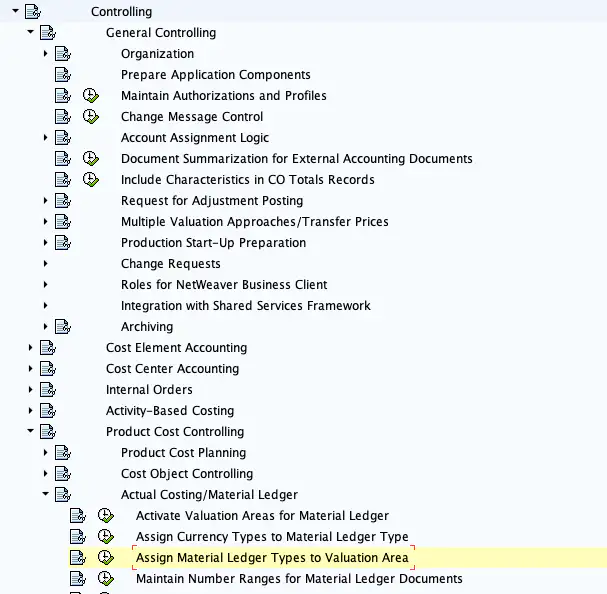The width and height of the screenshot is (607, 594).
Task: Select 'Assign Material Ledger Types to Valuation Area' text
Action: click(272, 557)
